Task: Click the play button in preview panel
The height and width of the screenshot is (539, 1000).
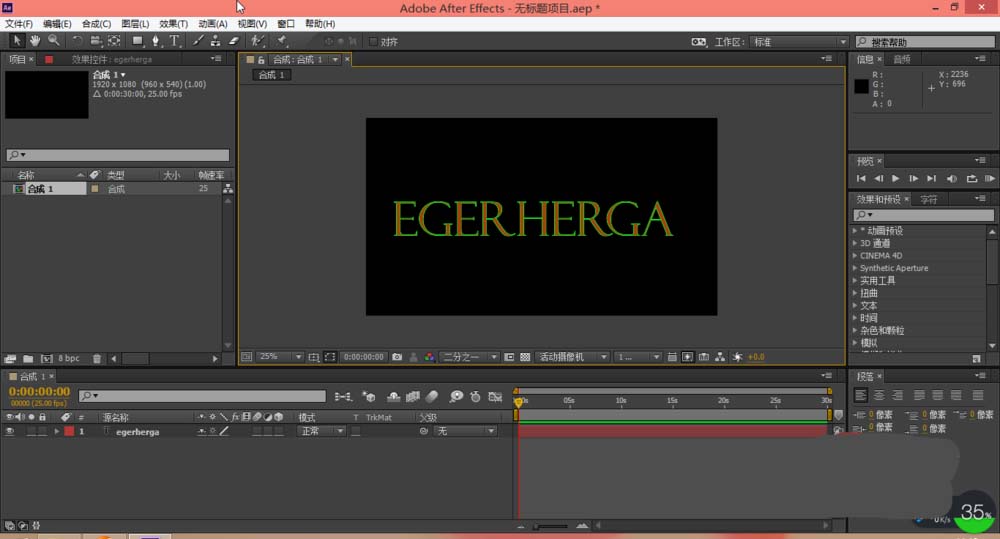Action: tap(895, 179)
